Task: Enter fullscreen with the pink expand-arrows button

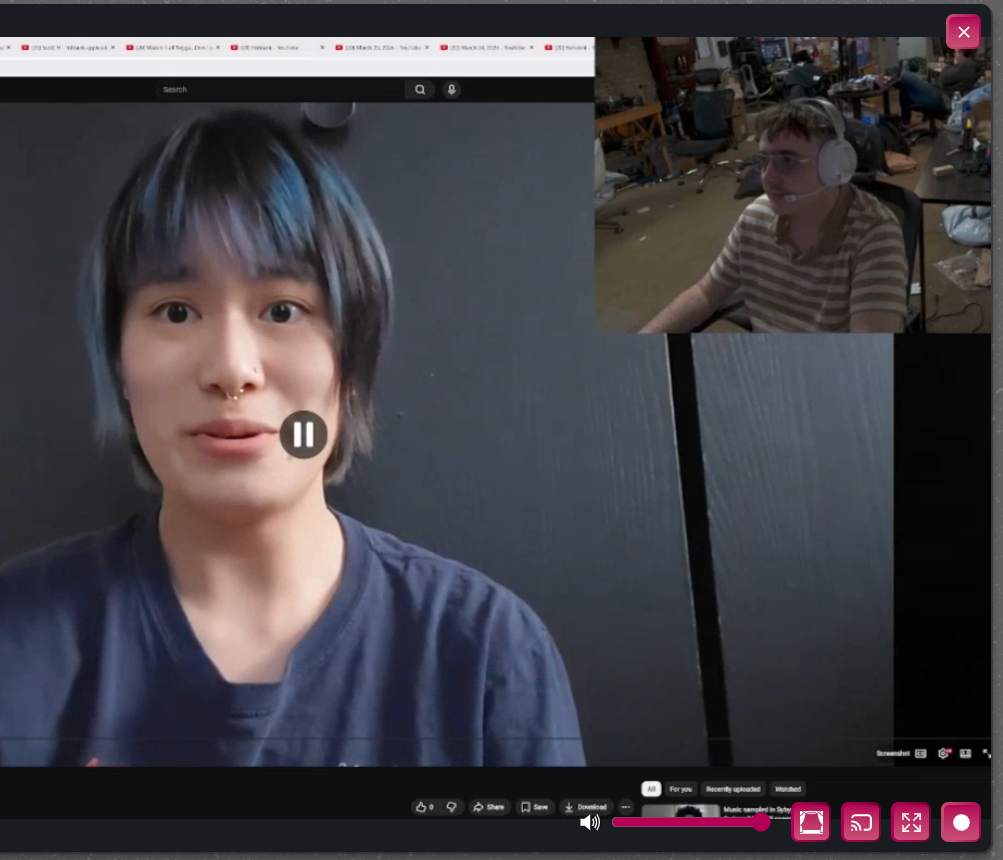Action: [x=911, y=822]
